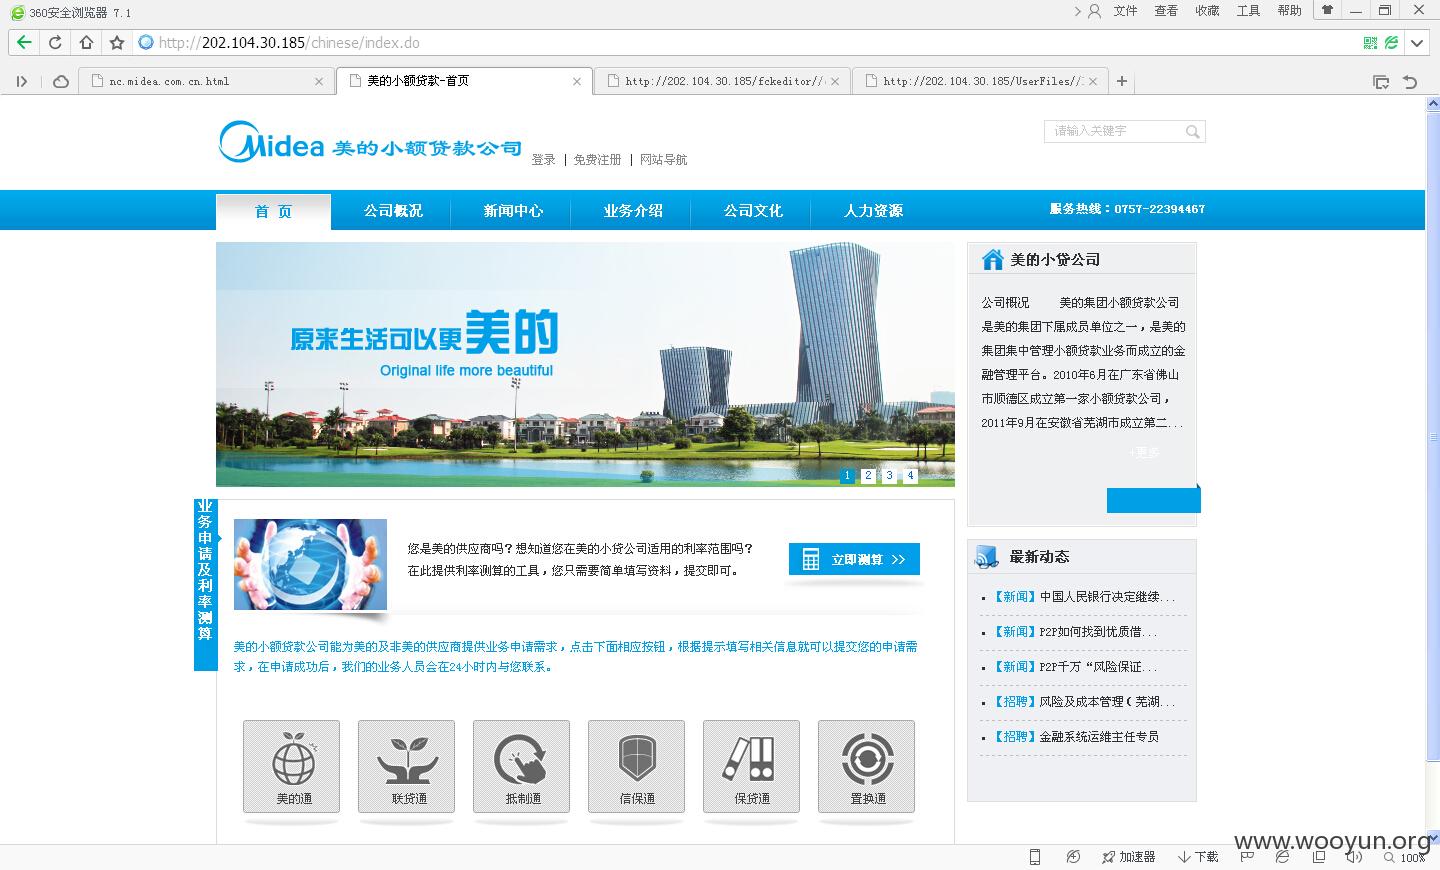Select 首页 in the navigation bar

(273, 211)
